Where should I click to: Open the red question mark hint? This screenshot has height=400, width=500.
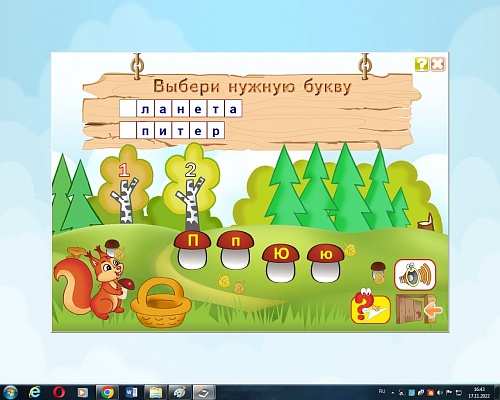tap(370, 307)
